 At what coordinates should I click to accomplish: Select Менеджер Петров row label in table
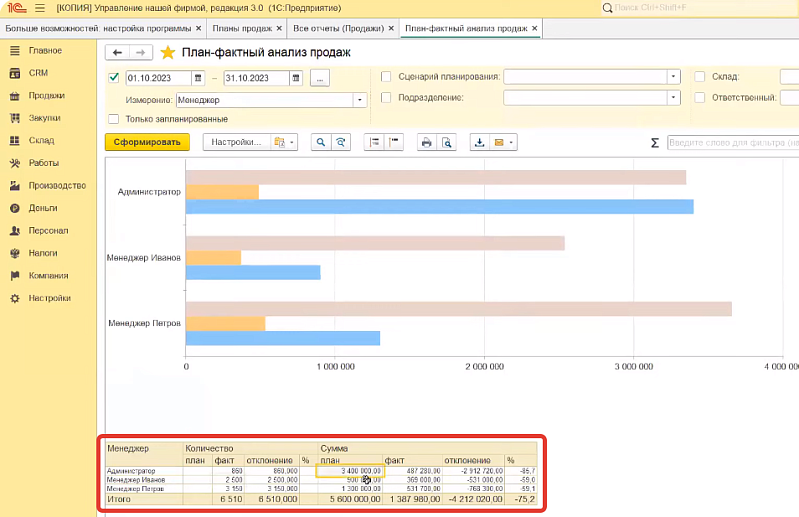tap(136, 488)
